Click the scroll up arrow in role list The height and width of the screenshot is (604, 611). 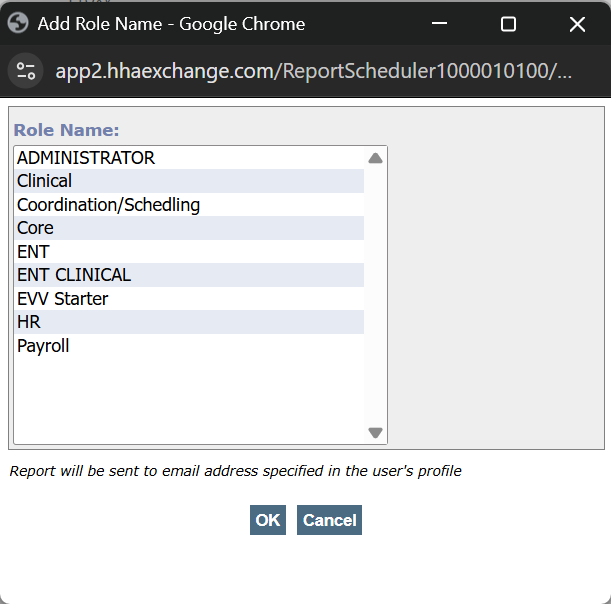point(375,158)
